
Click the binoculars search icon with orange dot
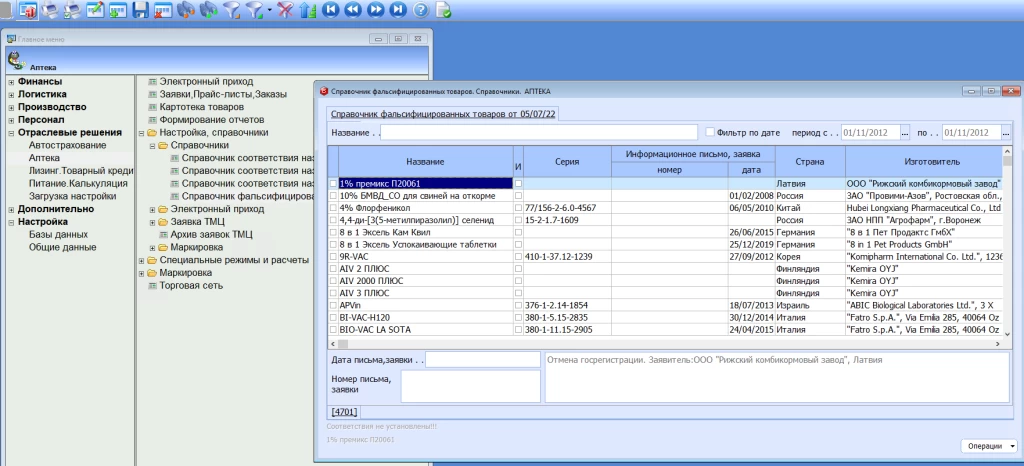coord(186,9)
